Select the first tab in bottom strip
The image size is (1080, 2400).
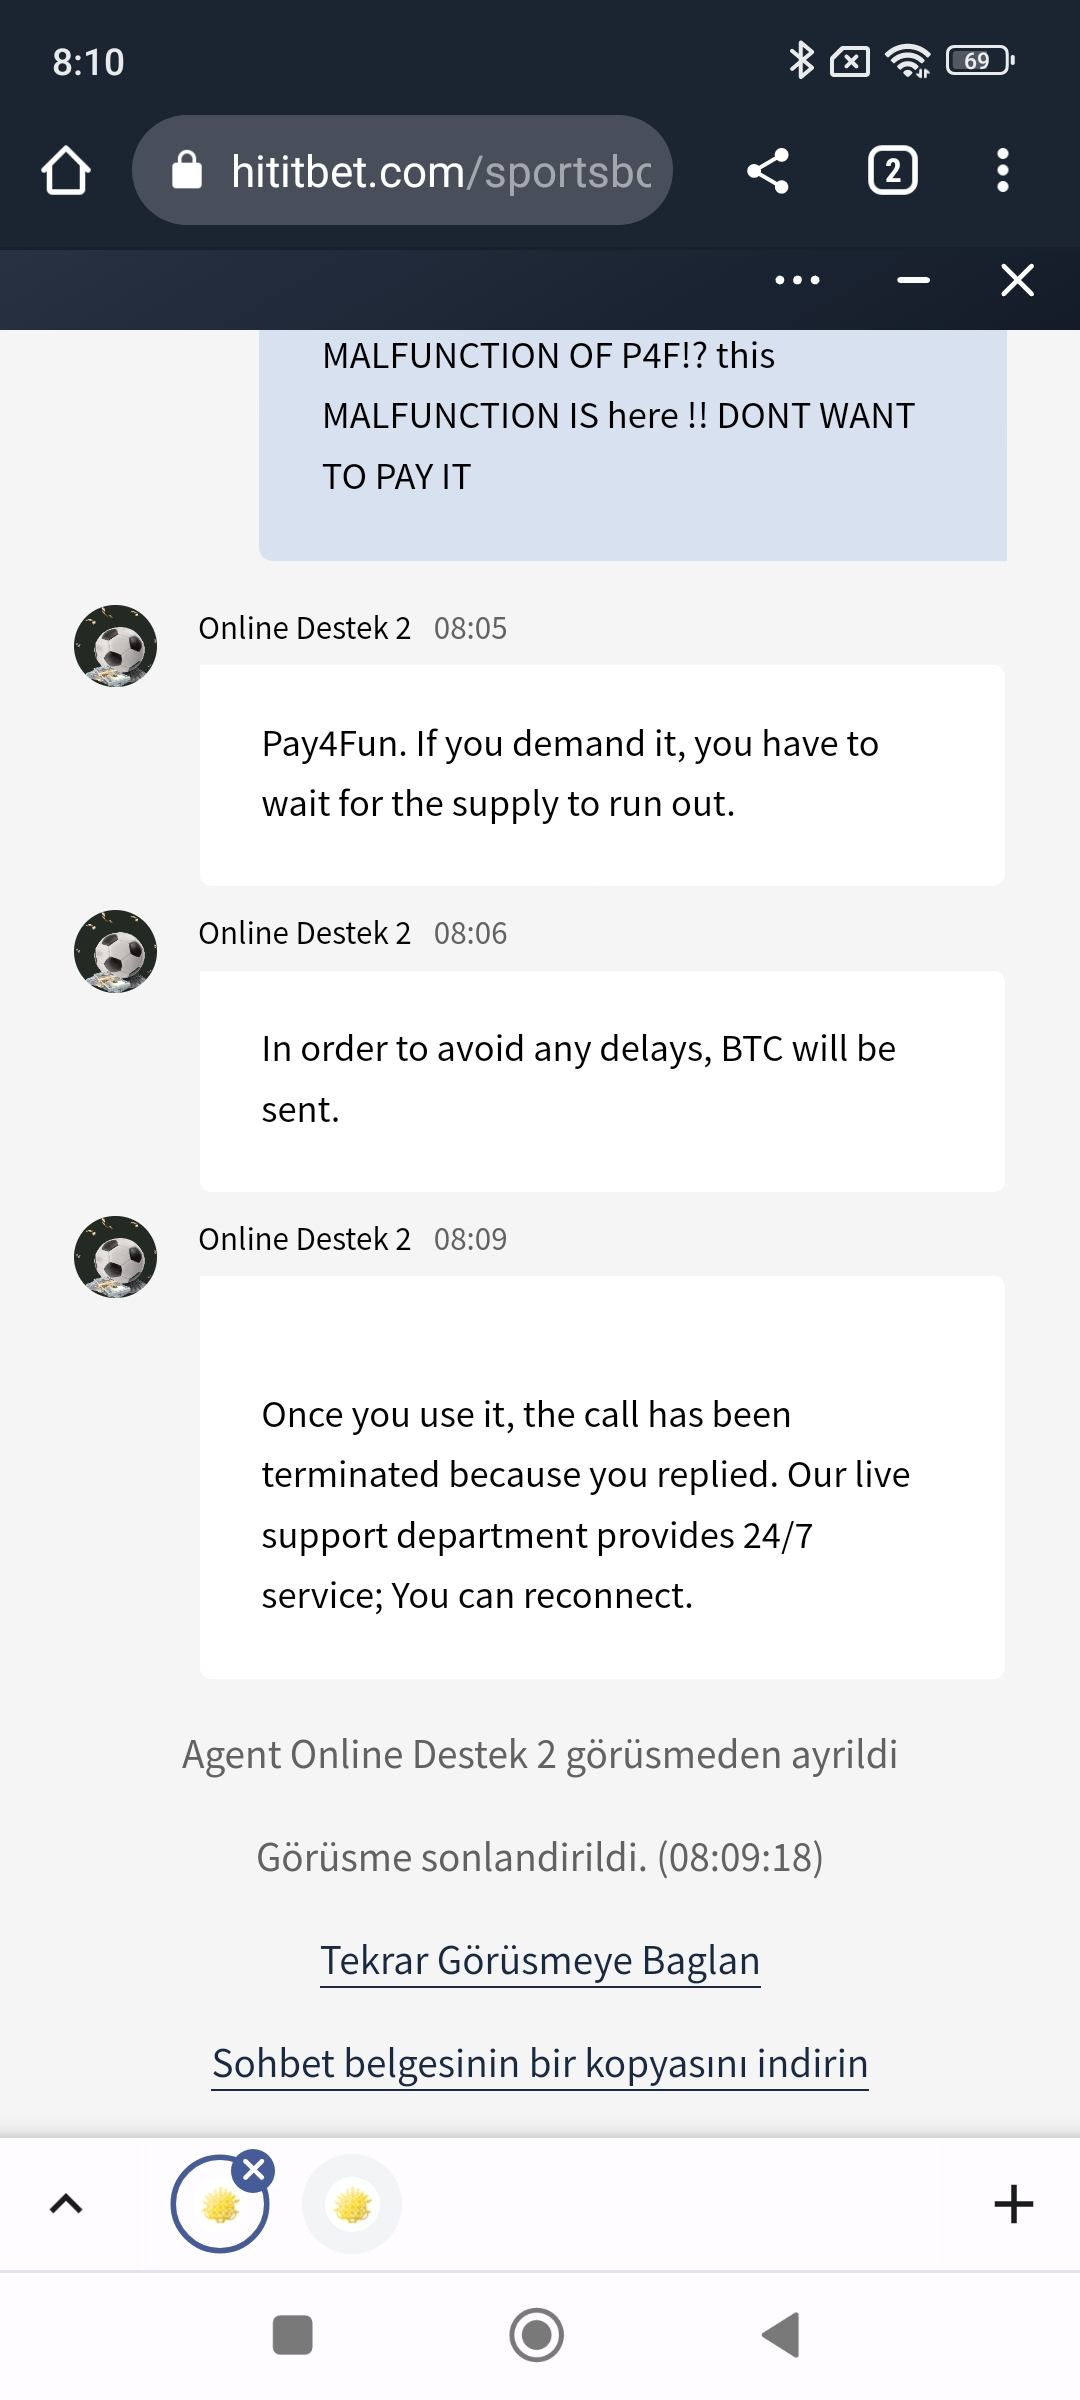point(218,2206)
